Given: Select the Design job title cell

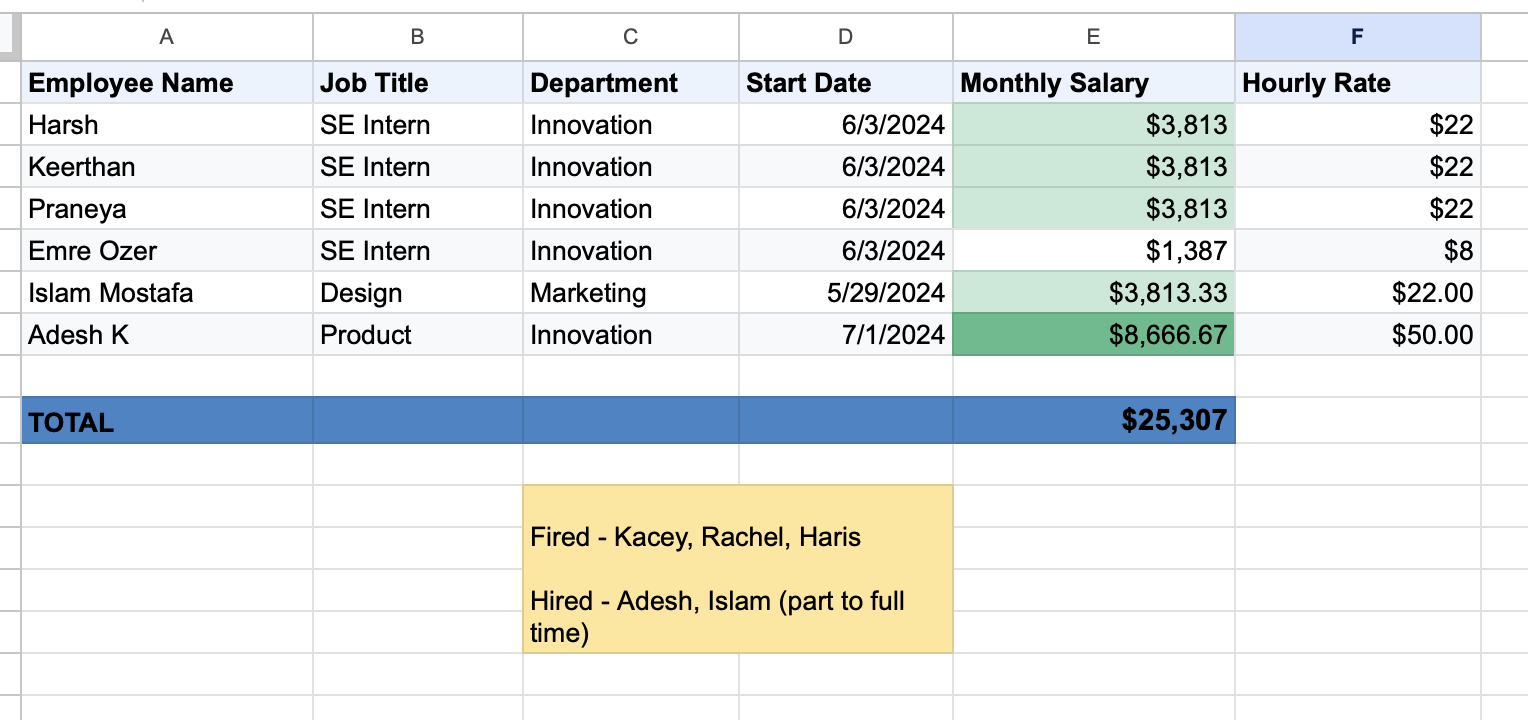Looking at the screenshot, I should pyautogui.click(x=417, y=293).
